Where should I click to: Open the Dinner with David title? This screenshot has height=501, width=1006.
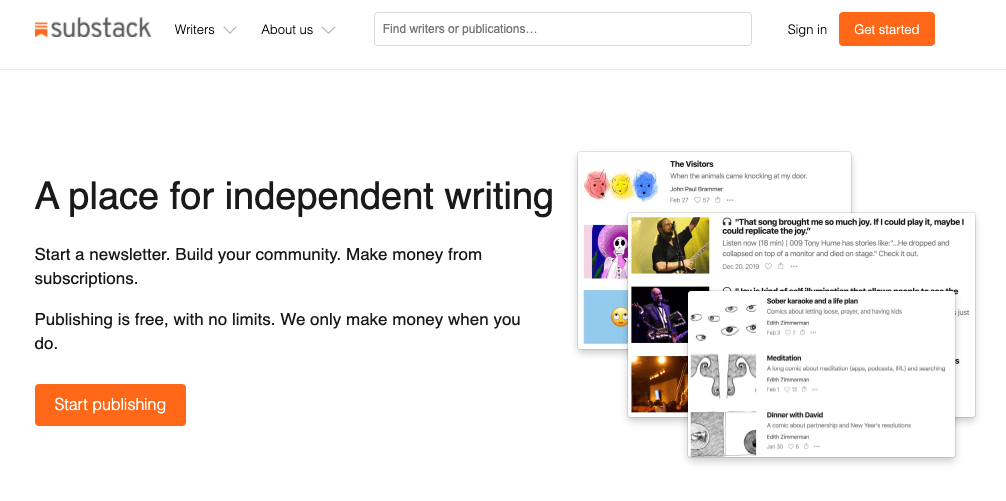coord(795,415)
